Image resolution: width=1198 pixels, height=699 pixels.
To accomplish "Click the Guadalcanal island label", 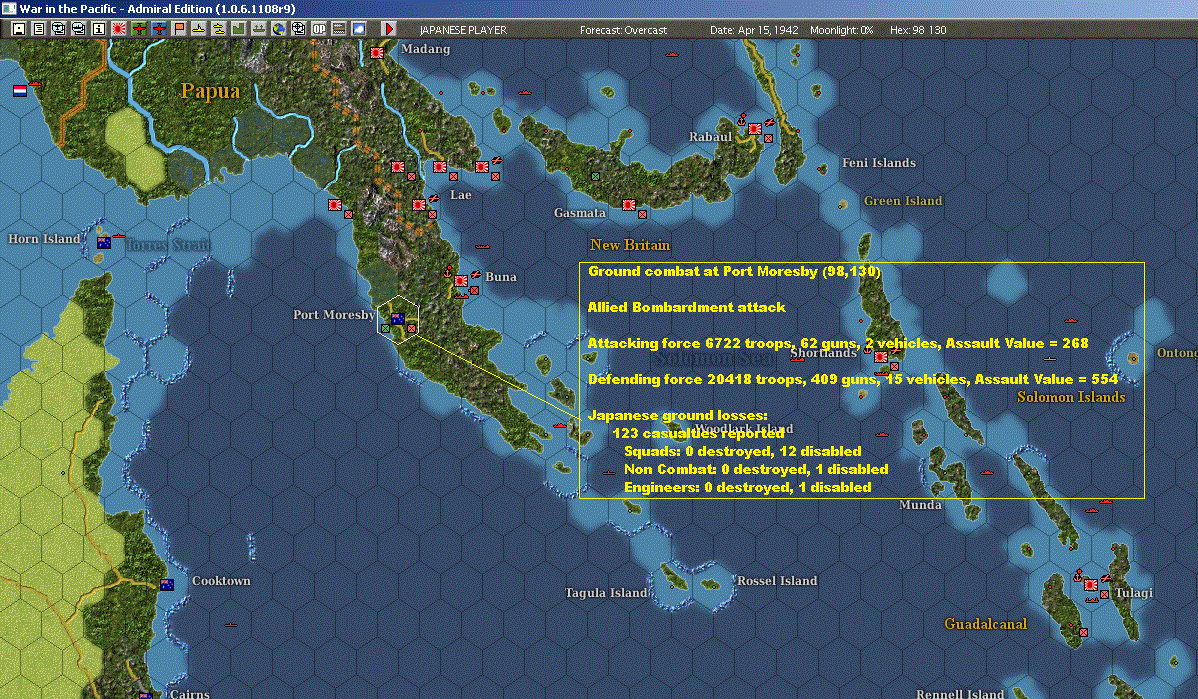I will click(986, 624).
